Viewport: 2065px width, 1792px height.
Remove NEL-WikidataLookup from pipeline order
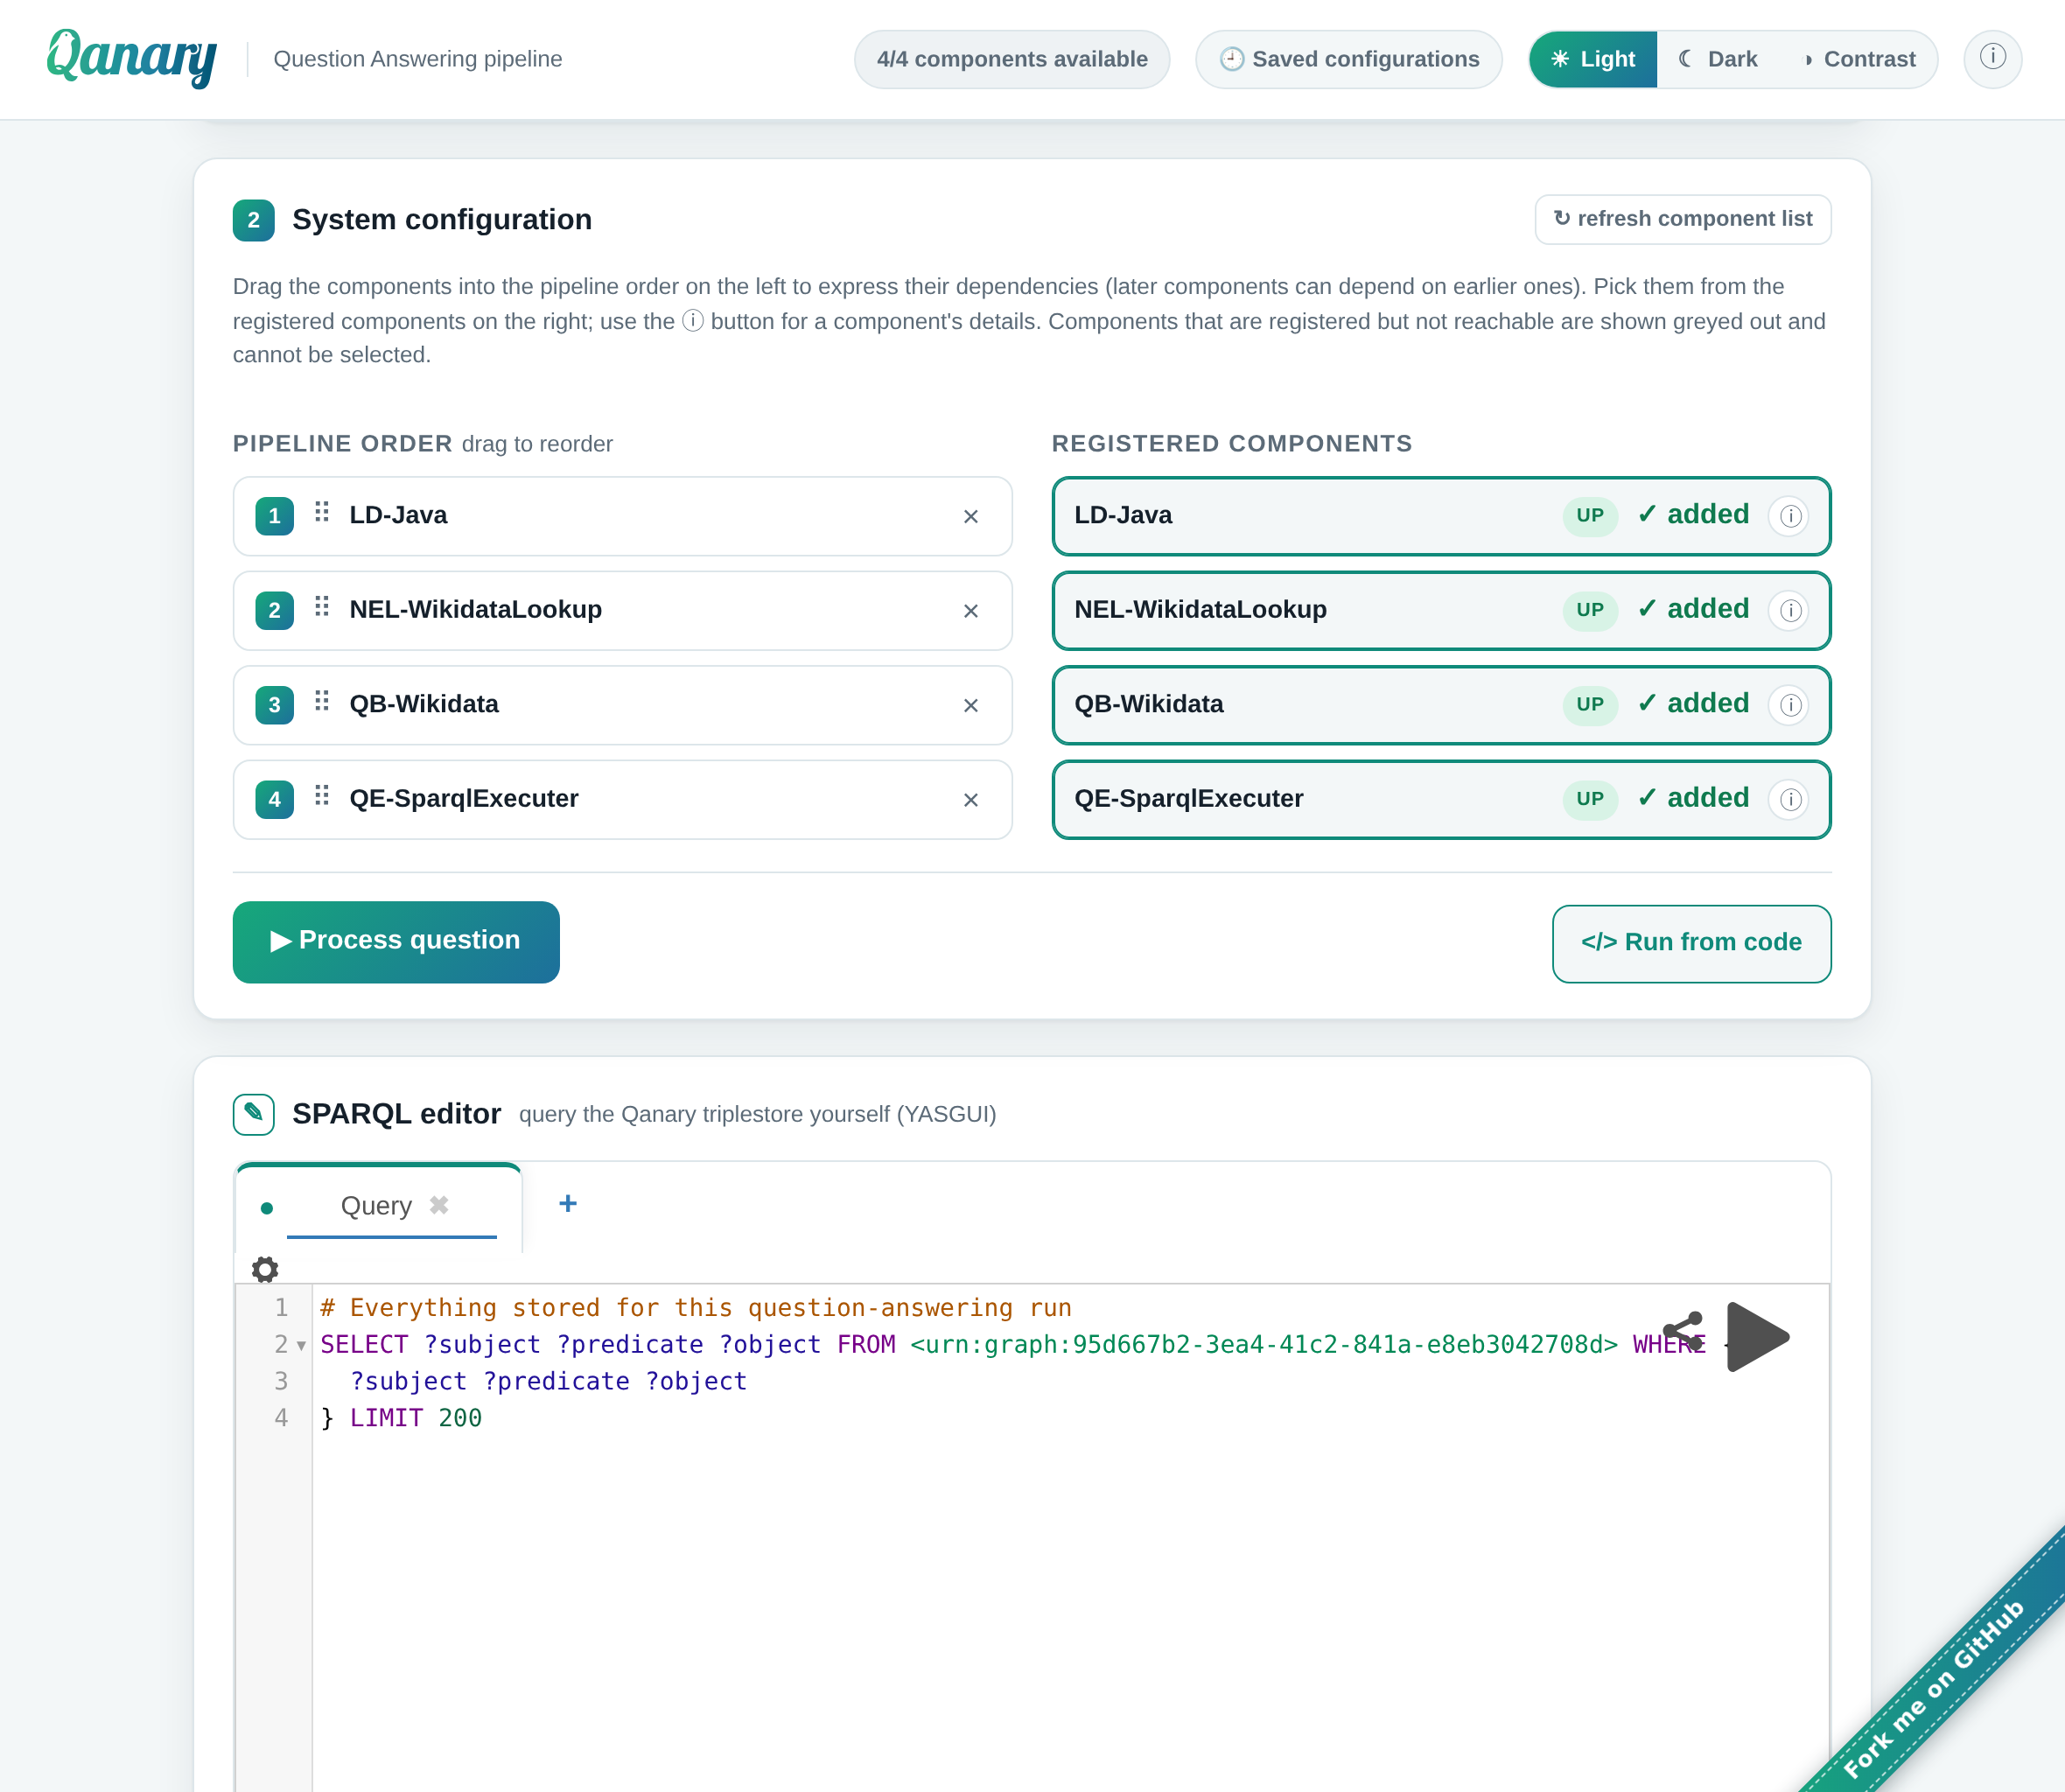tap(970, 610)
